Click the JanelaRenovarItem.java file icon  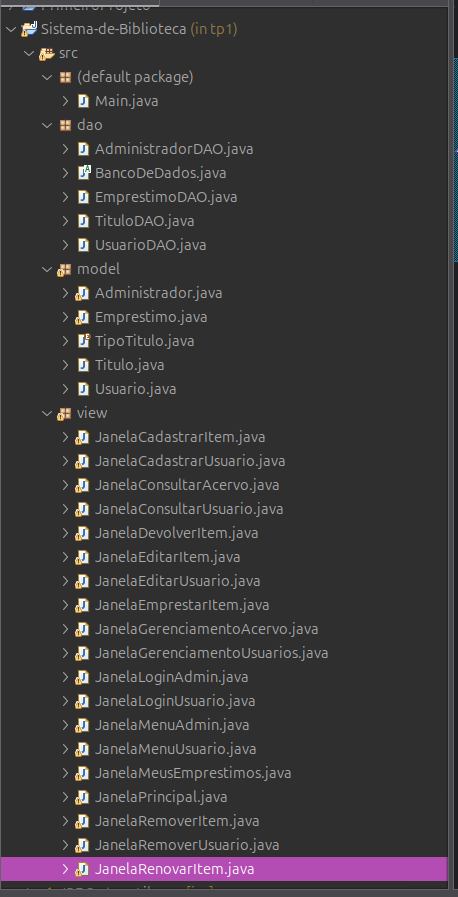pyautogui.click(x=82, y=870)
